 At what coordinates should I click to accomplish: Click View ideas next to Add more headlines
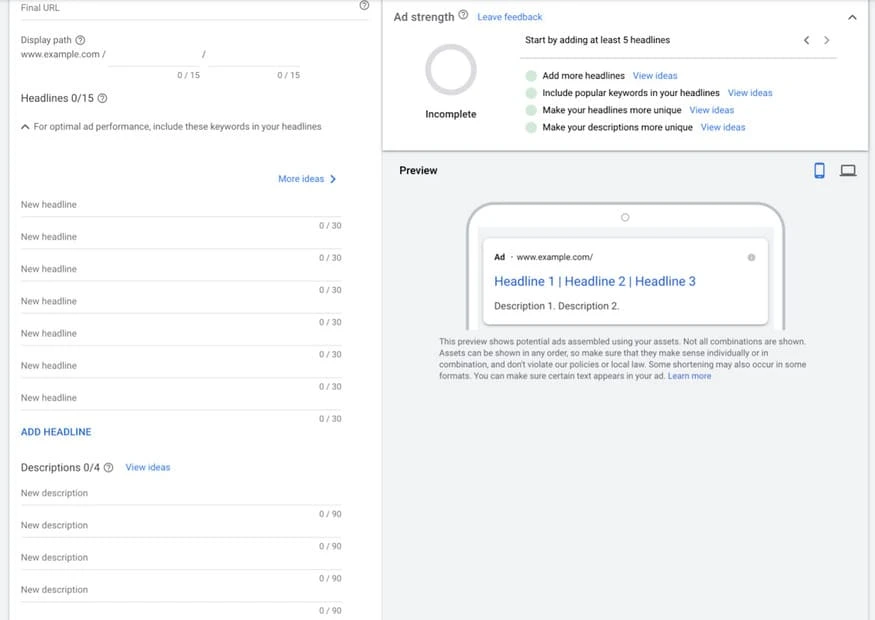[655, 75]
